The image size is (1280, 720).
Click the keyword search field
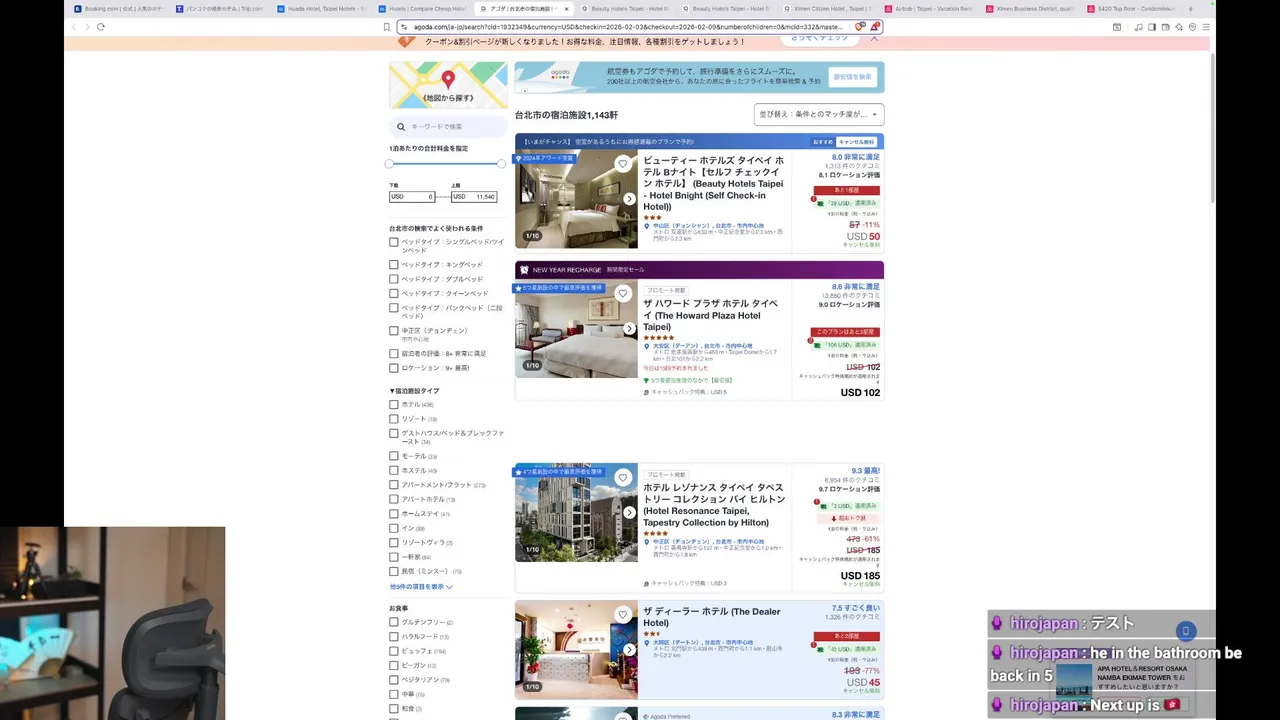[x=449, y=127]
